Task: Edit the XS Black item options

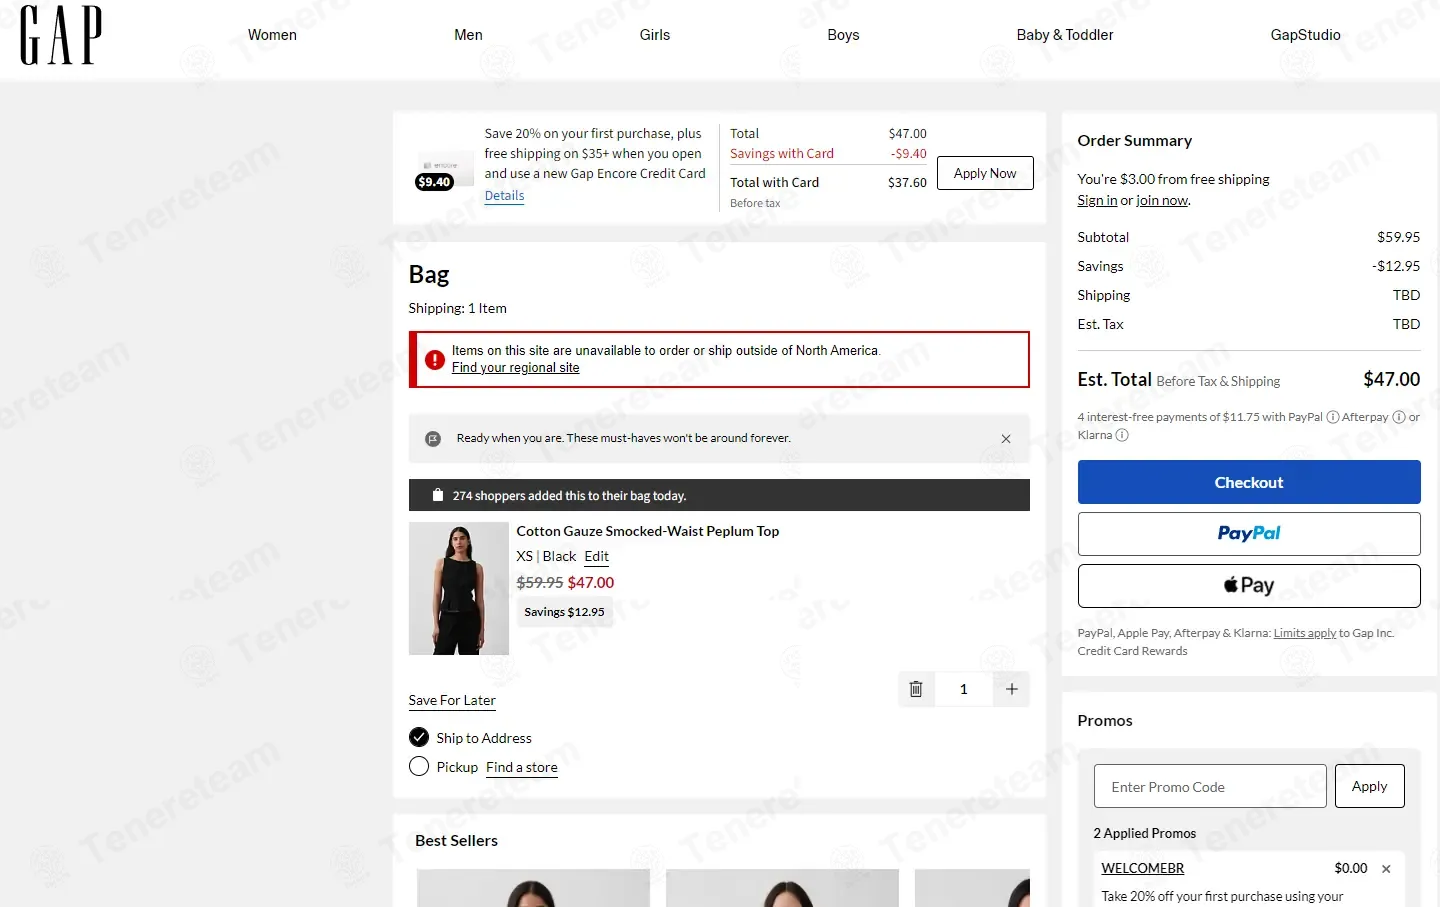Action: 596,557
